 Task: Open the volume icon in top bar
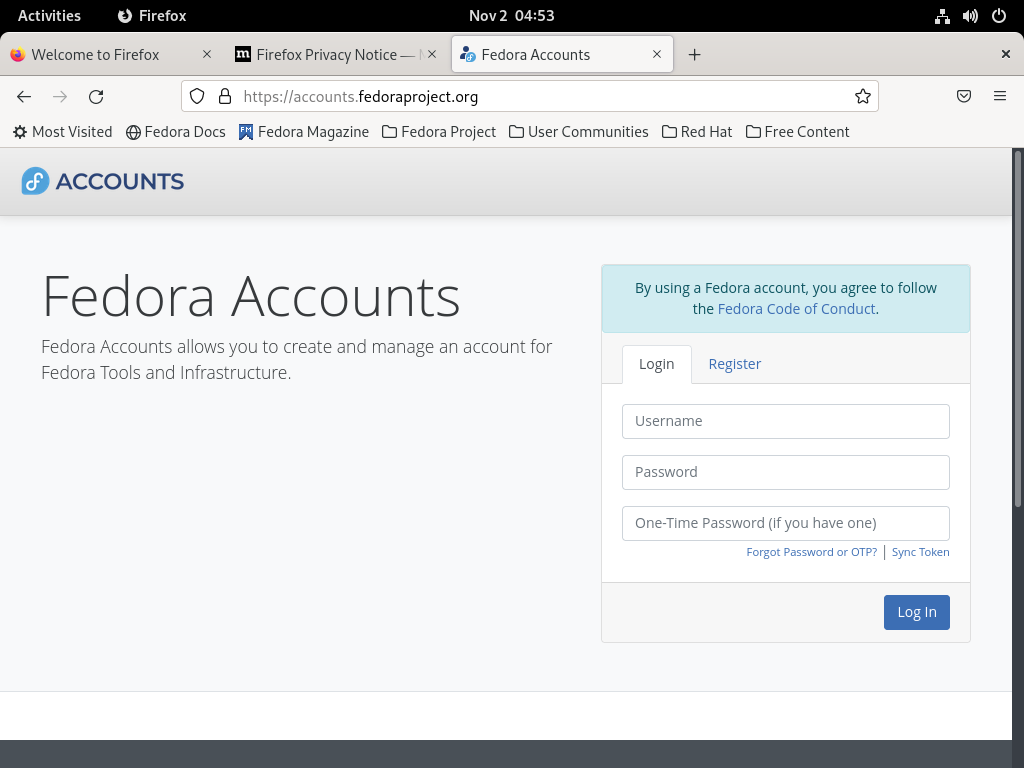[970, 16]
